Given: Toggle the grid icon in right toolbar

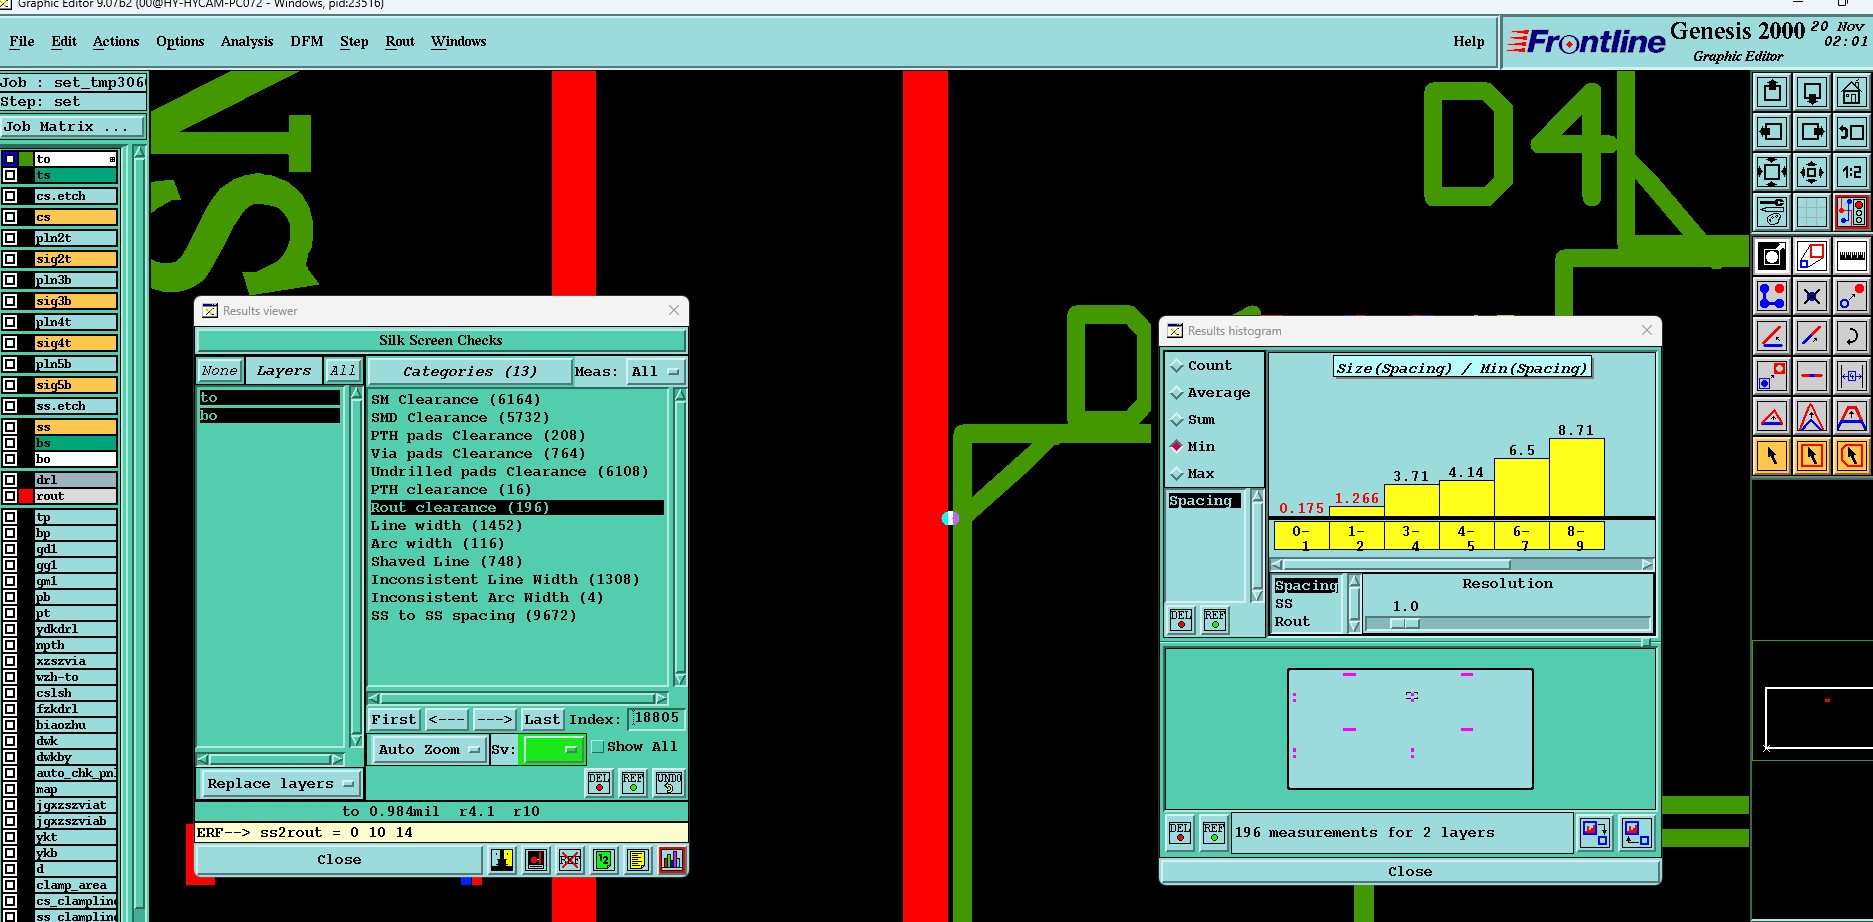Looking at the screenshot, I should 1812,212.
